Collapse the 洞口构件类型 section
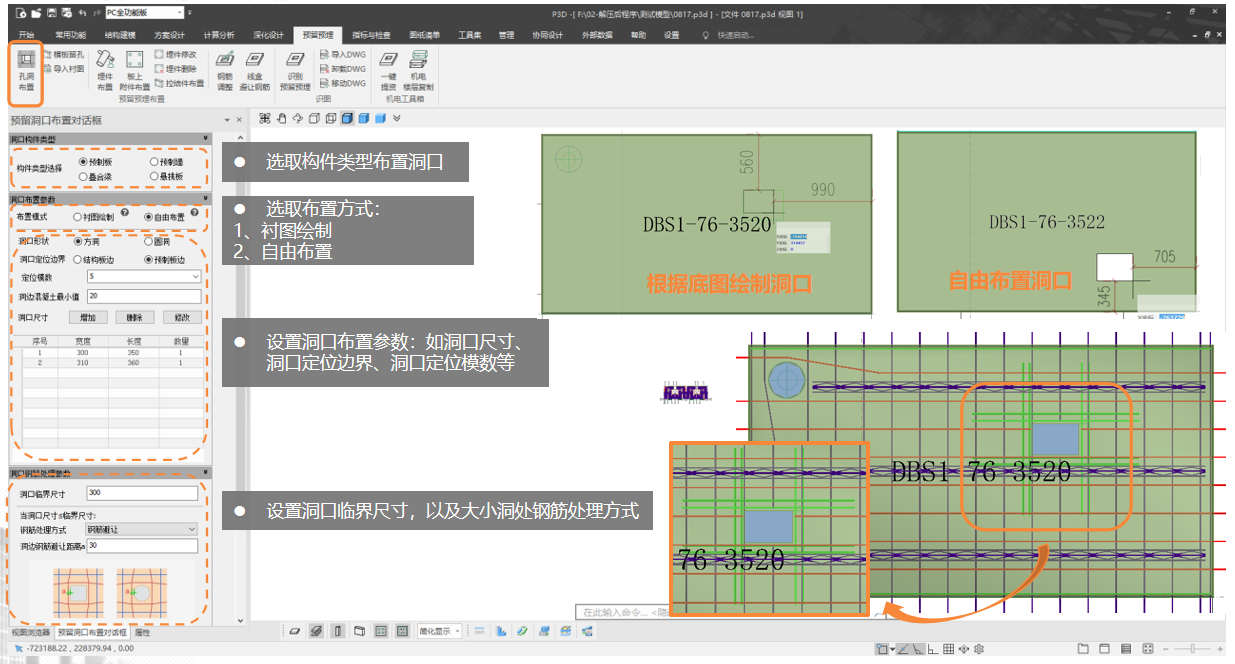Screen dimensions: 1235x664 (205, 138)
